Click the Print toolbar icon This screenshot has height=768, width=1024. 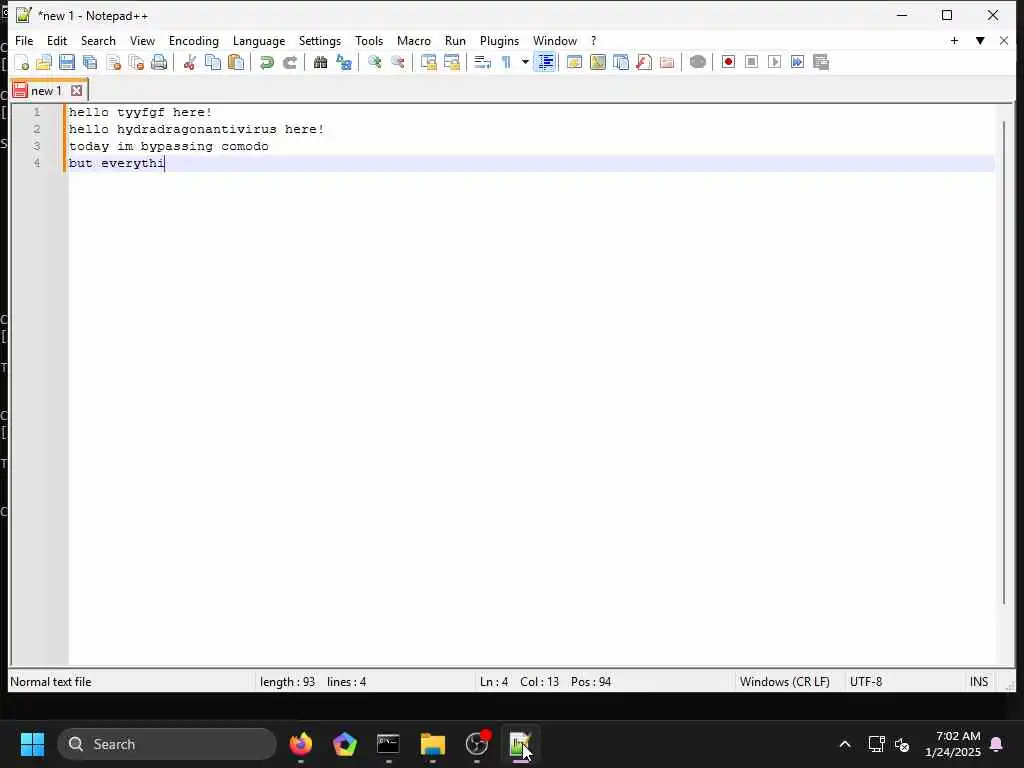point(159,63)
